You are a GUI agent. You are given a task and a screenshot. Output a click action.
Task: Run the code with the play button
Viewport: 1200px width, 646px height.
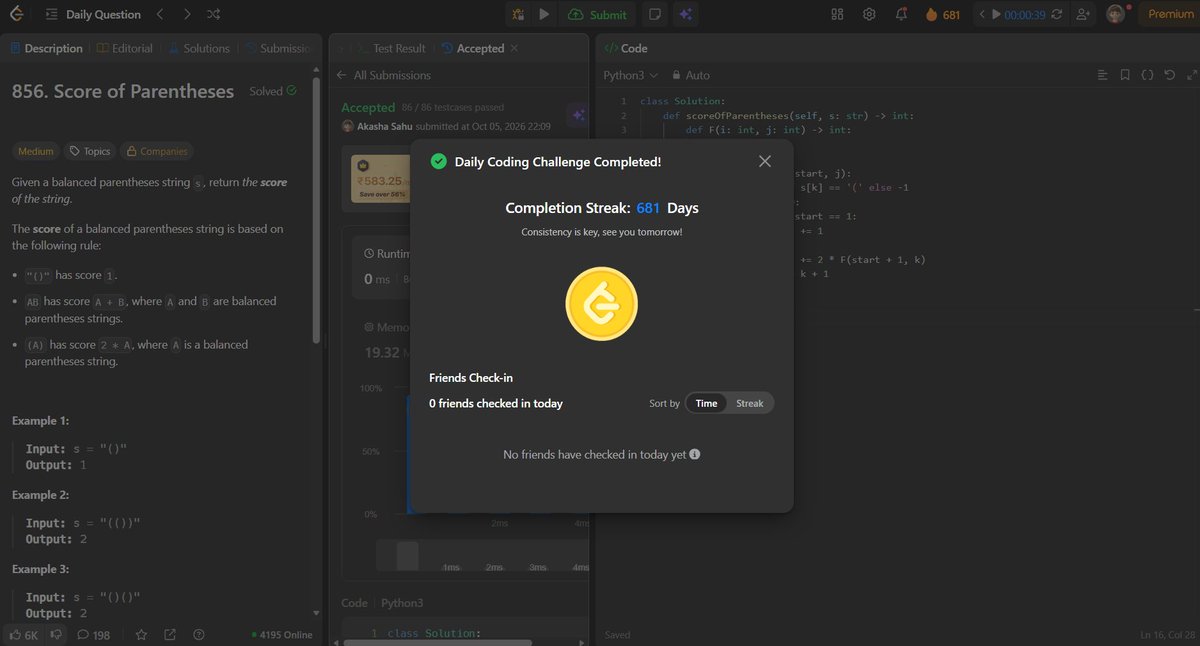(544, 15)
